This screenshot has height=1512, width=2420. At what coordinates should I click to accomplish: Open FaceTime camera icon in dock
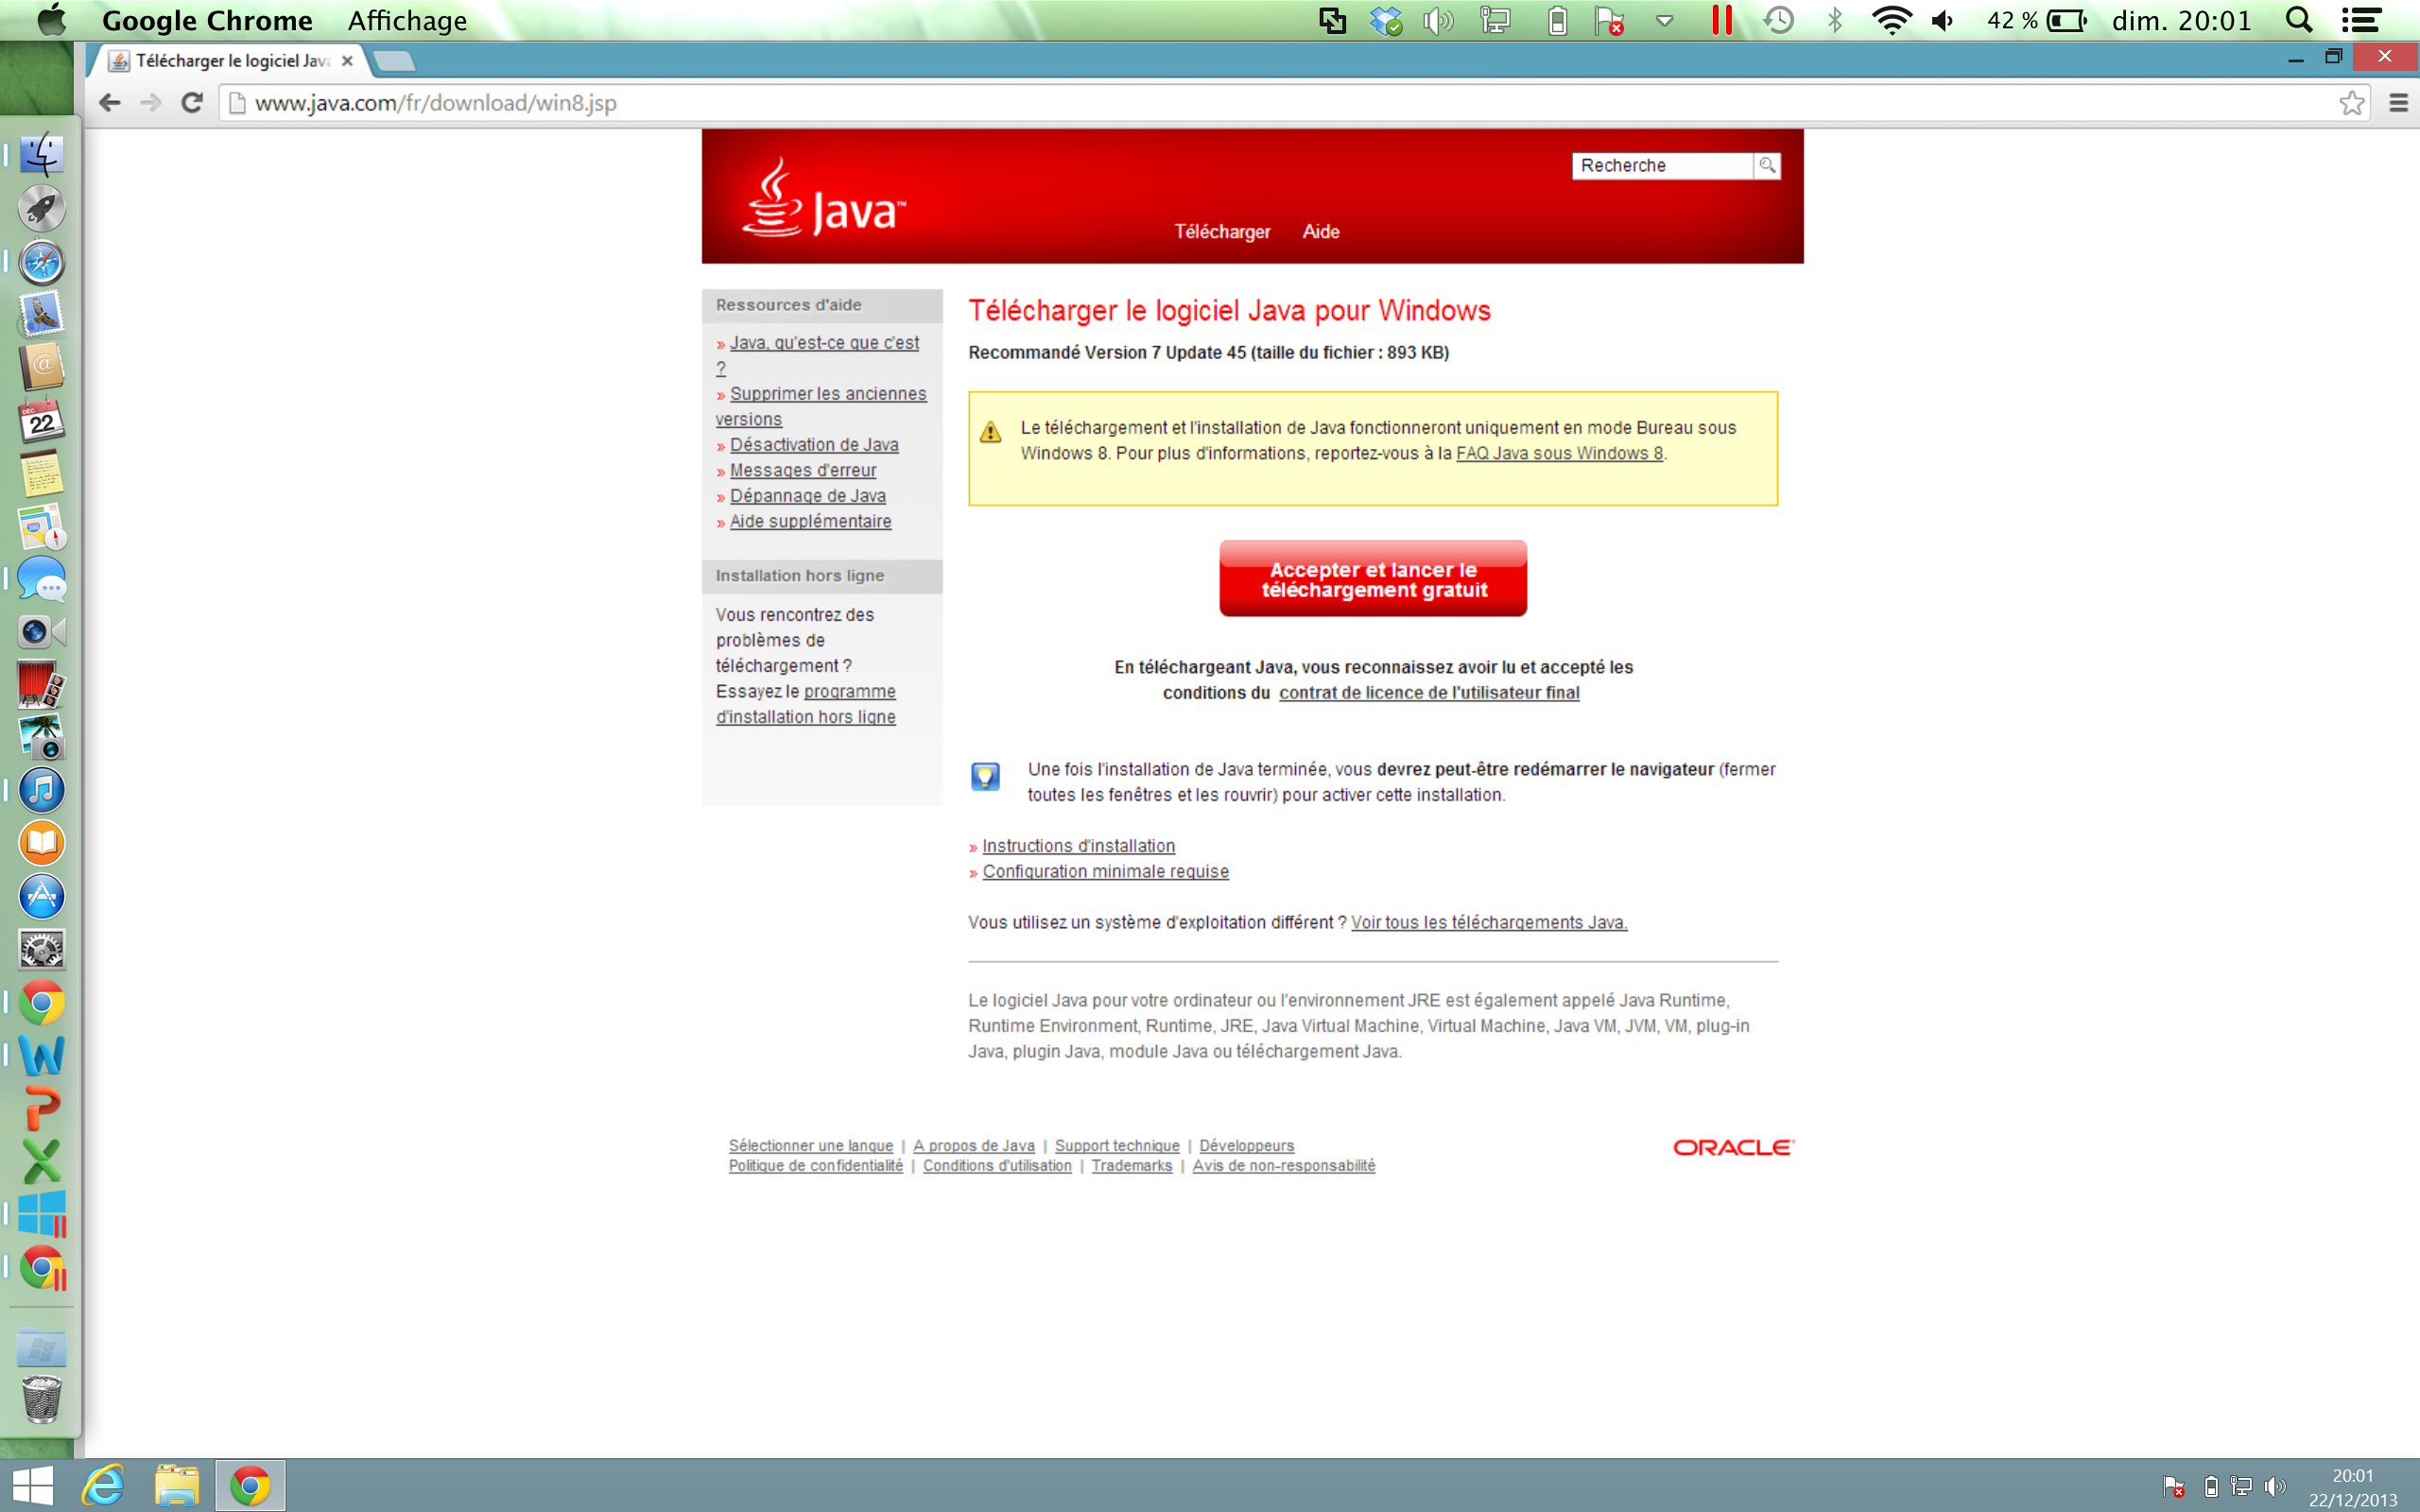click(x=41, y=632)
